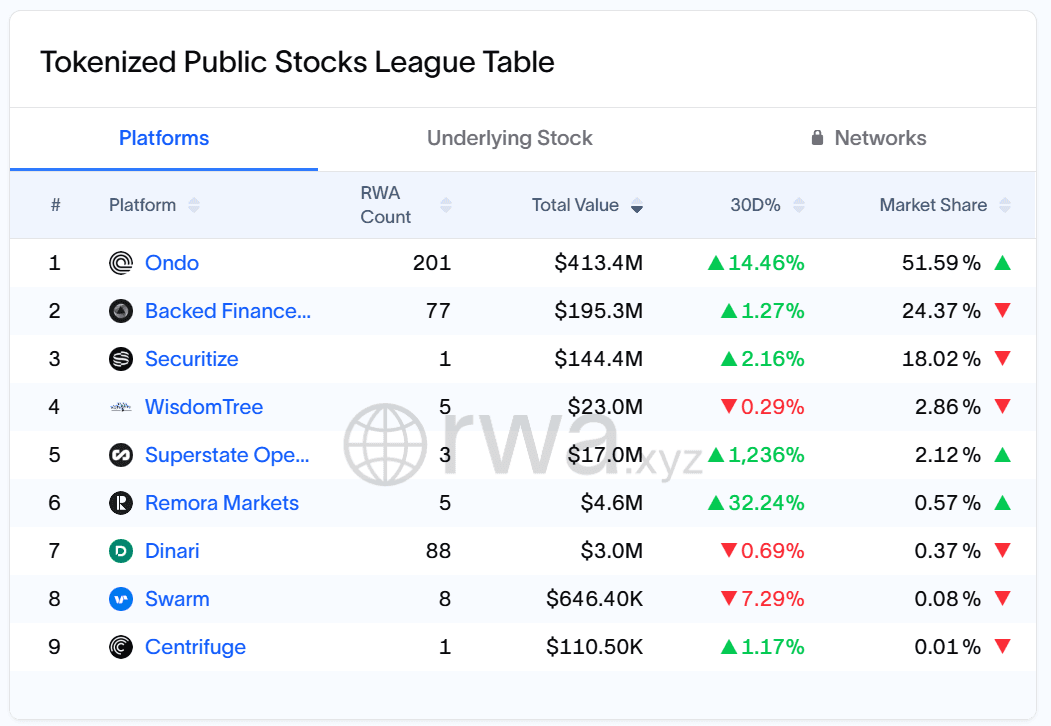Viewport: 1051px width, 726px height.
Task: Open the Networks tab
Action: (x=880, y=138)
